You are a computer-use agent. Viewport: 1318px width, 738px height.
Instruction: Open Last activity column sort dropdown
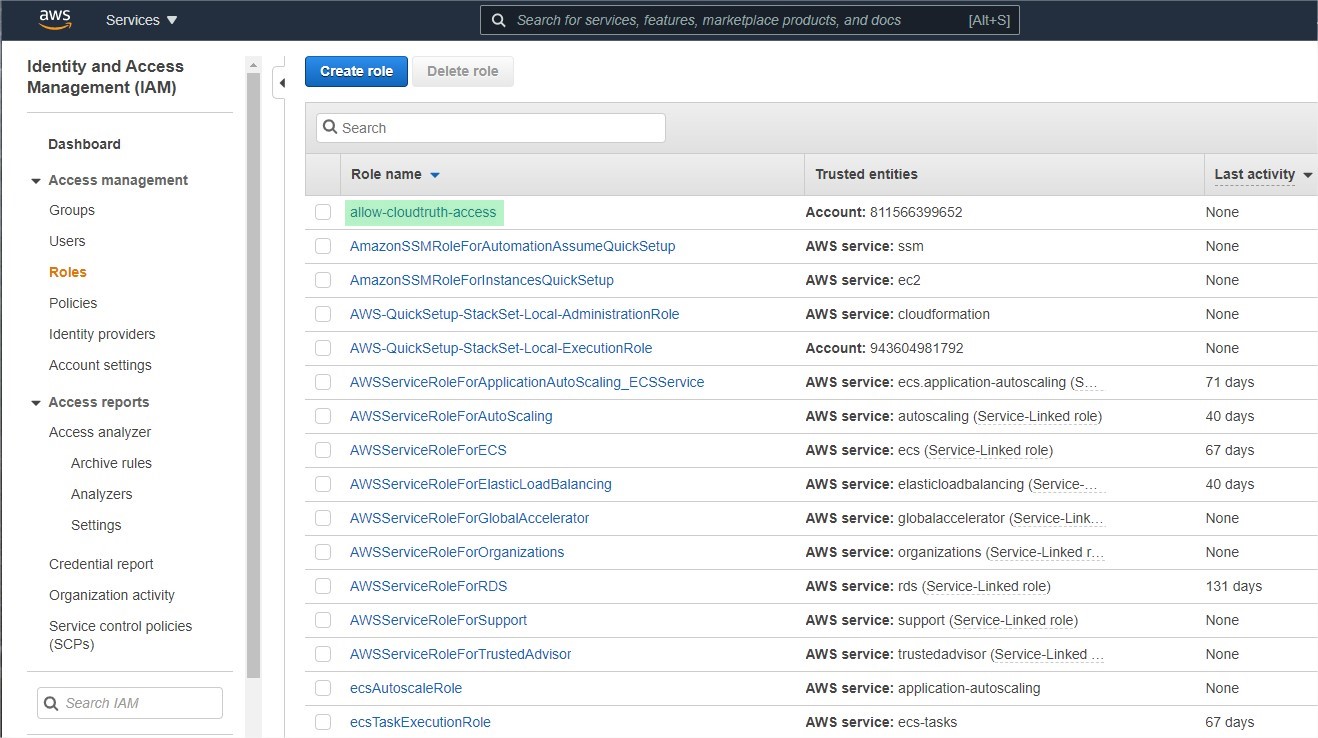click(1307, 175)
